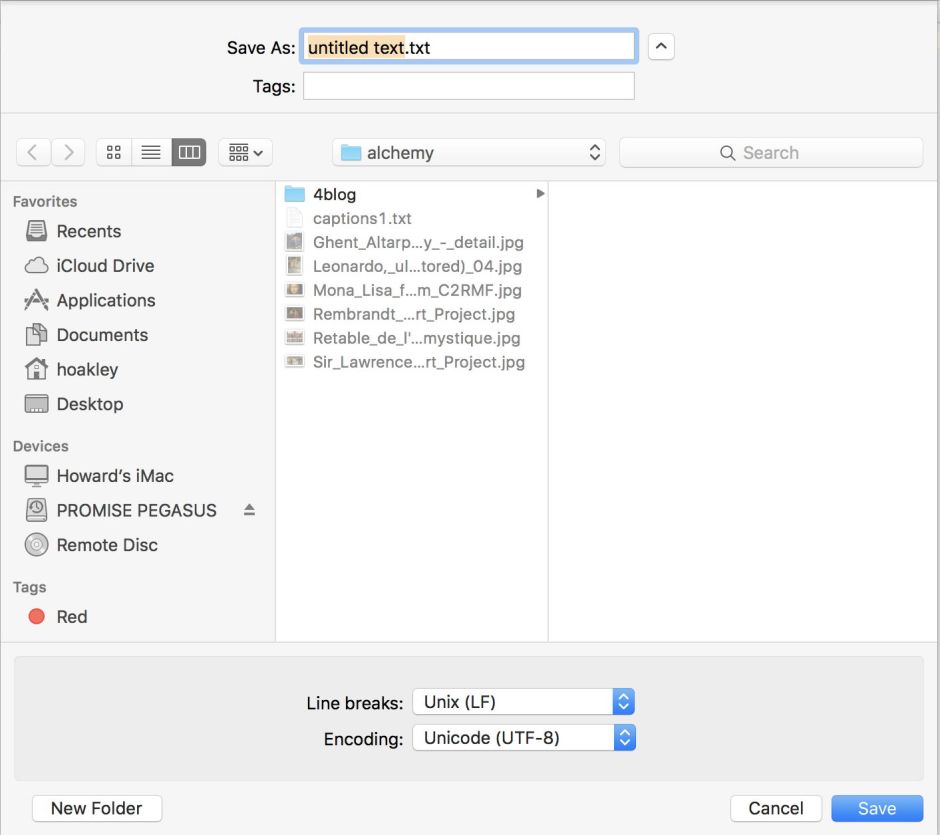The image size is (940, 835).
Task: Eject the PROMISE PEGASUS drive
Action: click(249, 510)
